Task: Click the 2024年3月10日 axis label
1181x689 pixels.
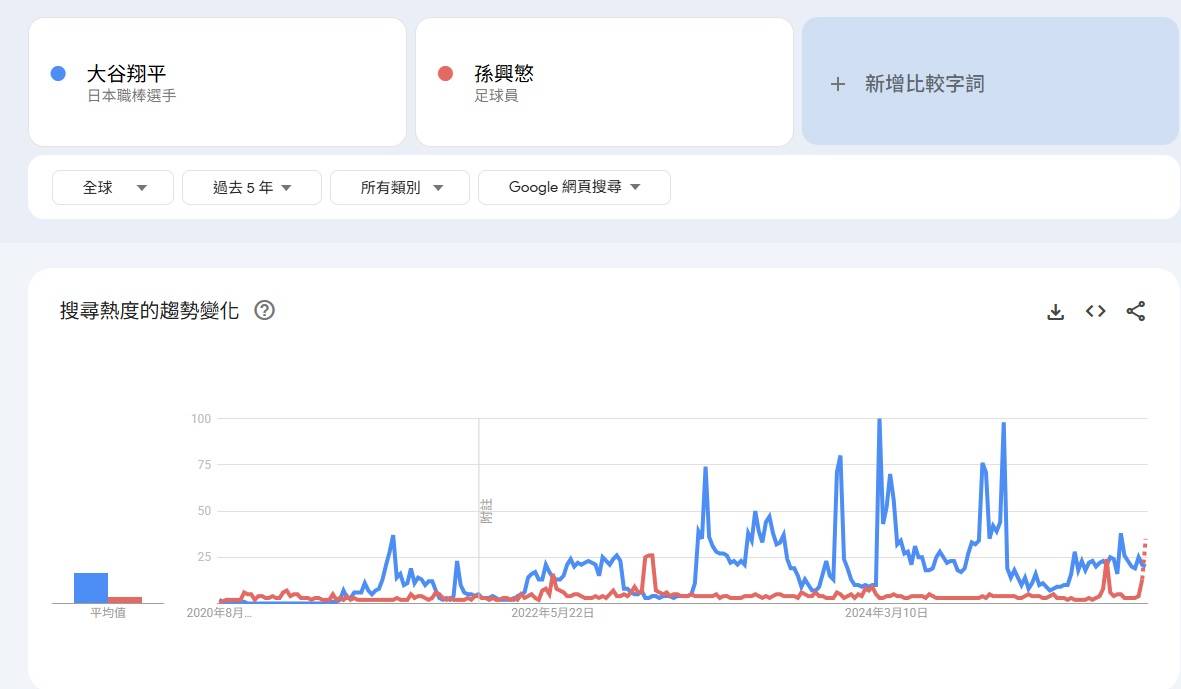Action: pos(886,613)
